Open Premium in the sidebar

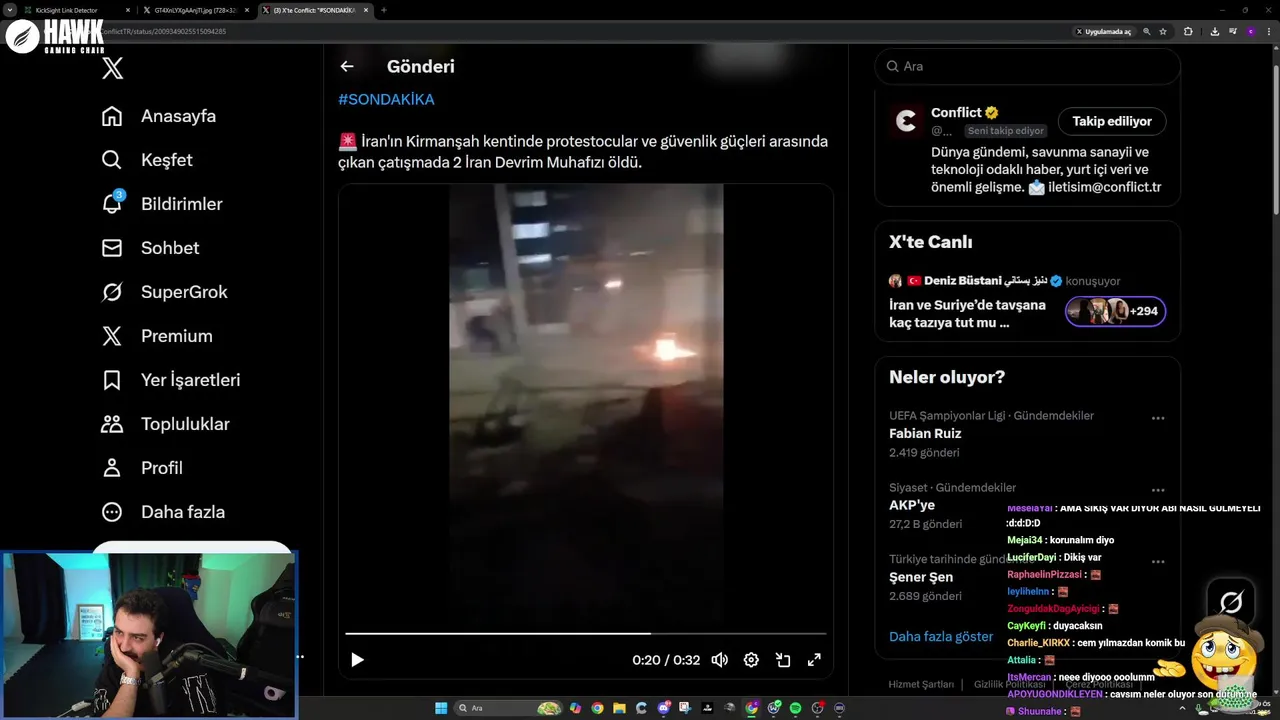click(157, 336)
